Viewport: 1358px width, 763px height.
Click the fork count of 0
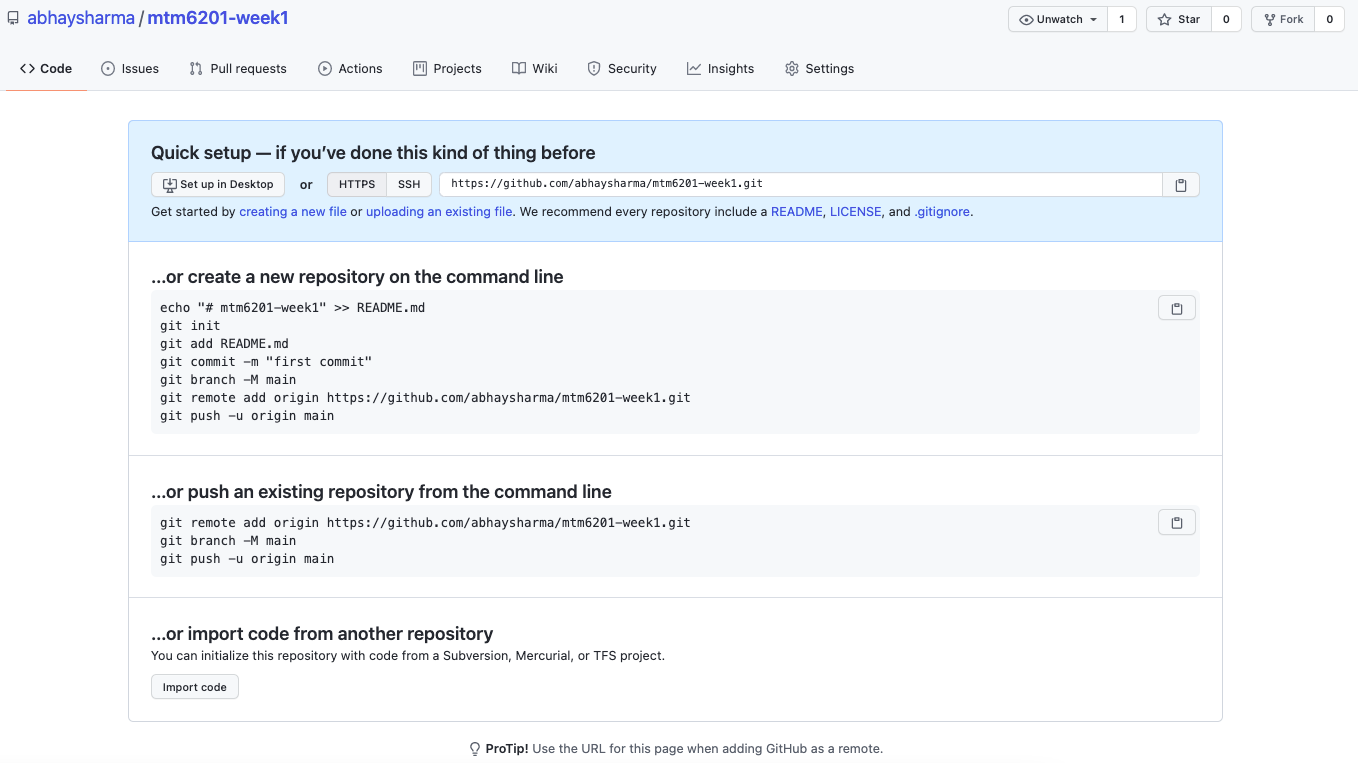point(1329,19)
